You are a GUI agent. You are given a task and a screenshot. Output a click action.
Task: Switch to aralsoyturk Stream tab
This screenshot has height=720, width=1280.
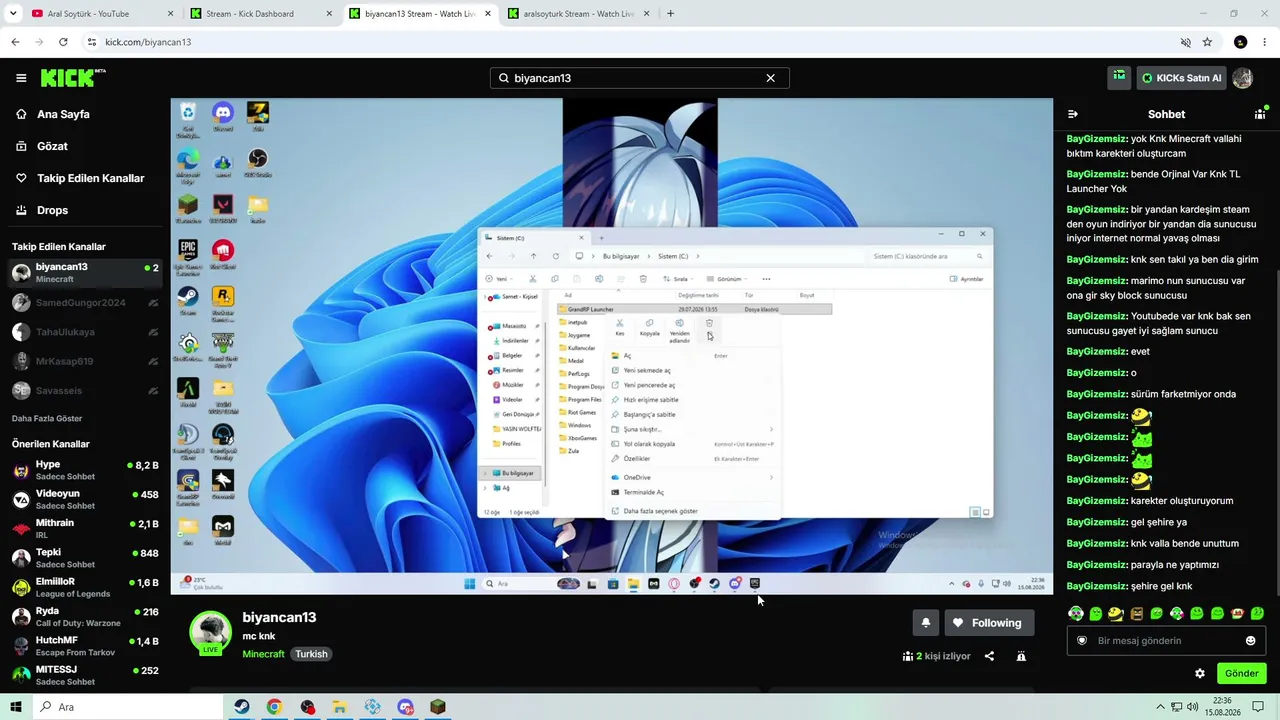click(x=578, y=14)
